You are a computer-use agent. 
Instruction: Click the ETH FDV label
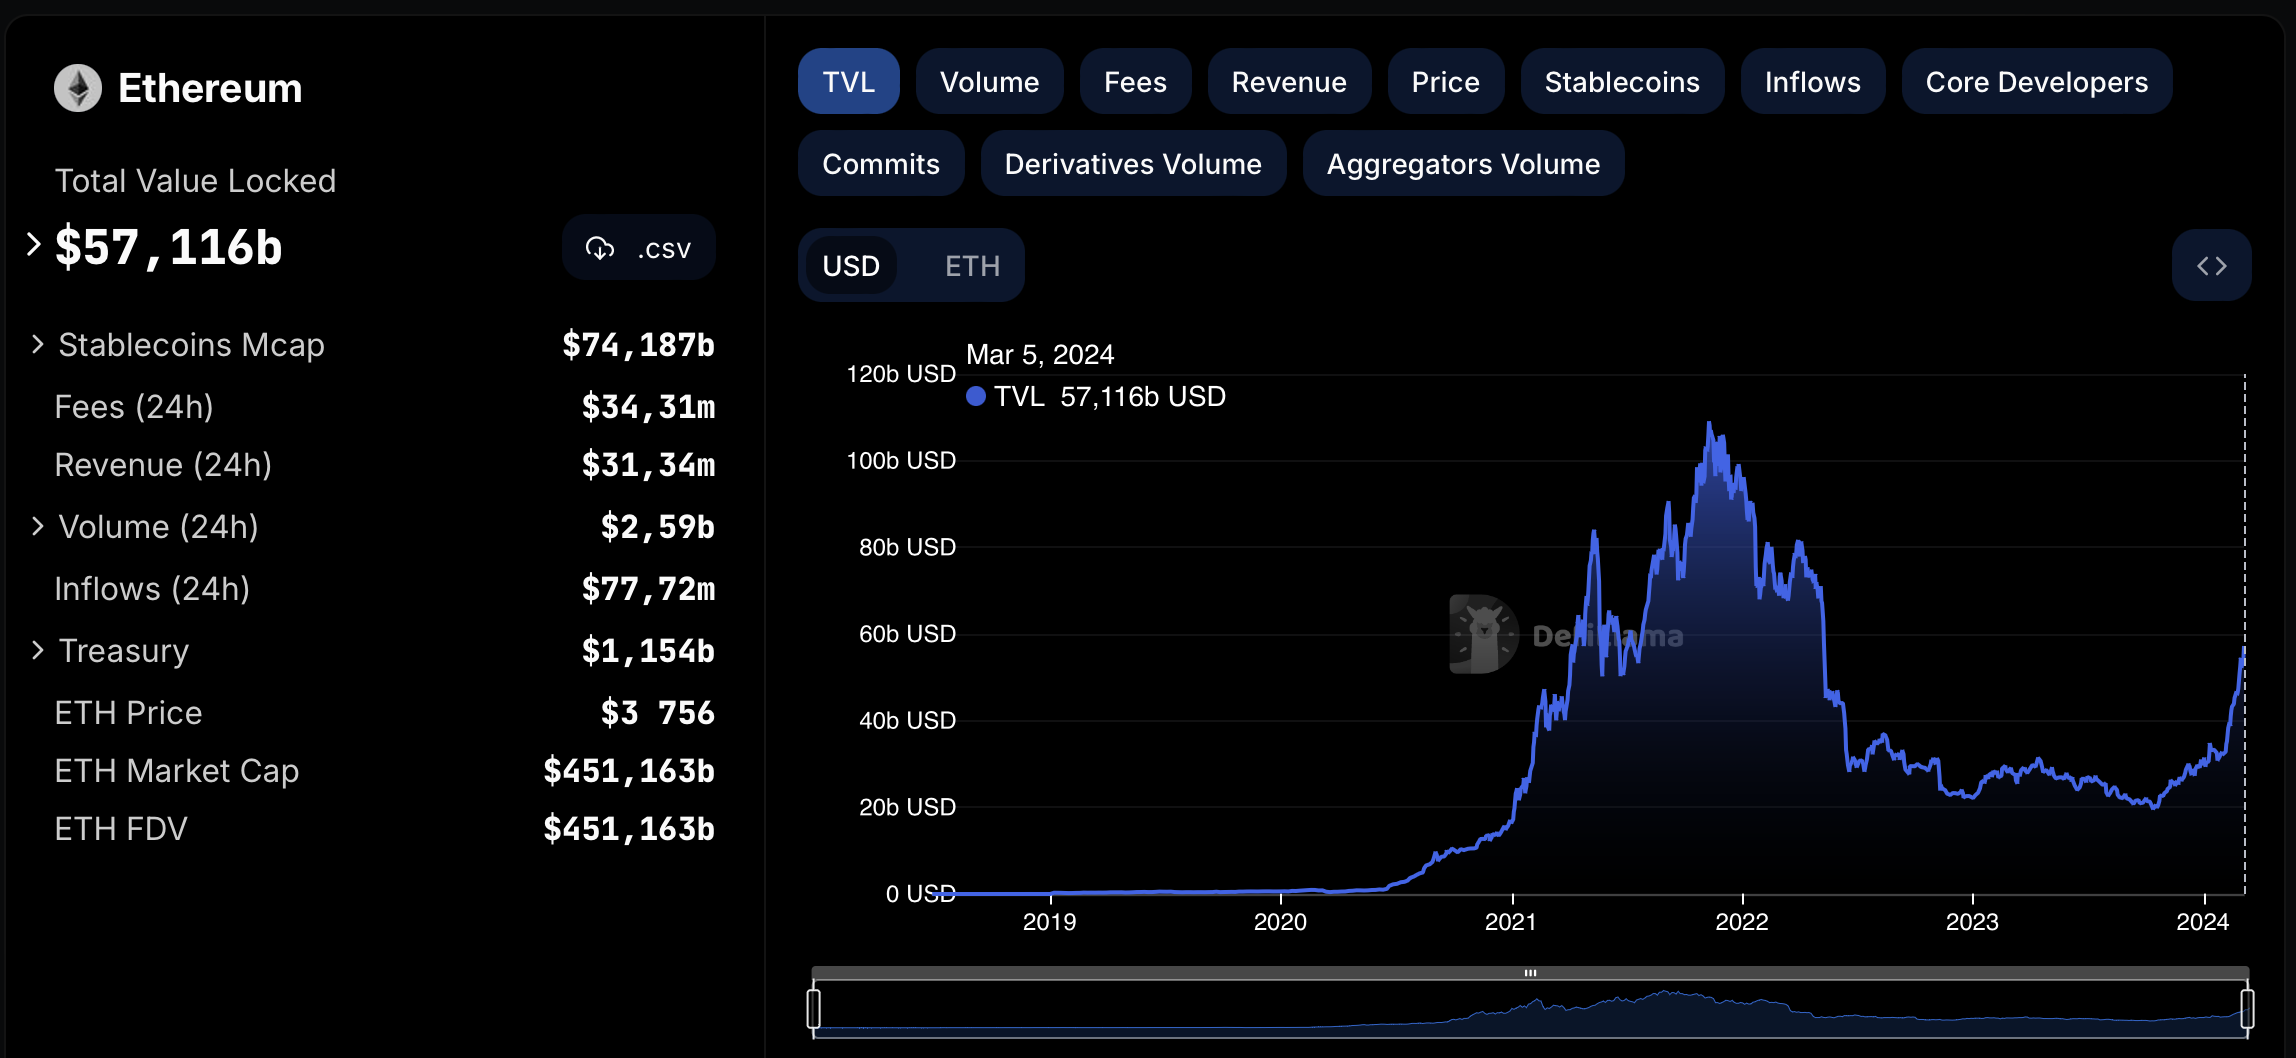(121, 829)
